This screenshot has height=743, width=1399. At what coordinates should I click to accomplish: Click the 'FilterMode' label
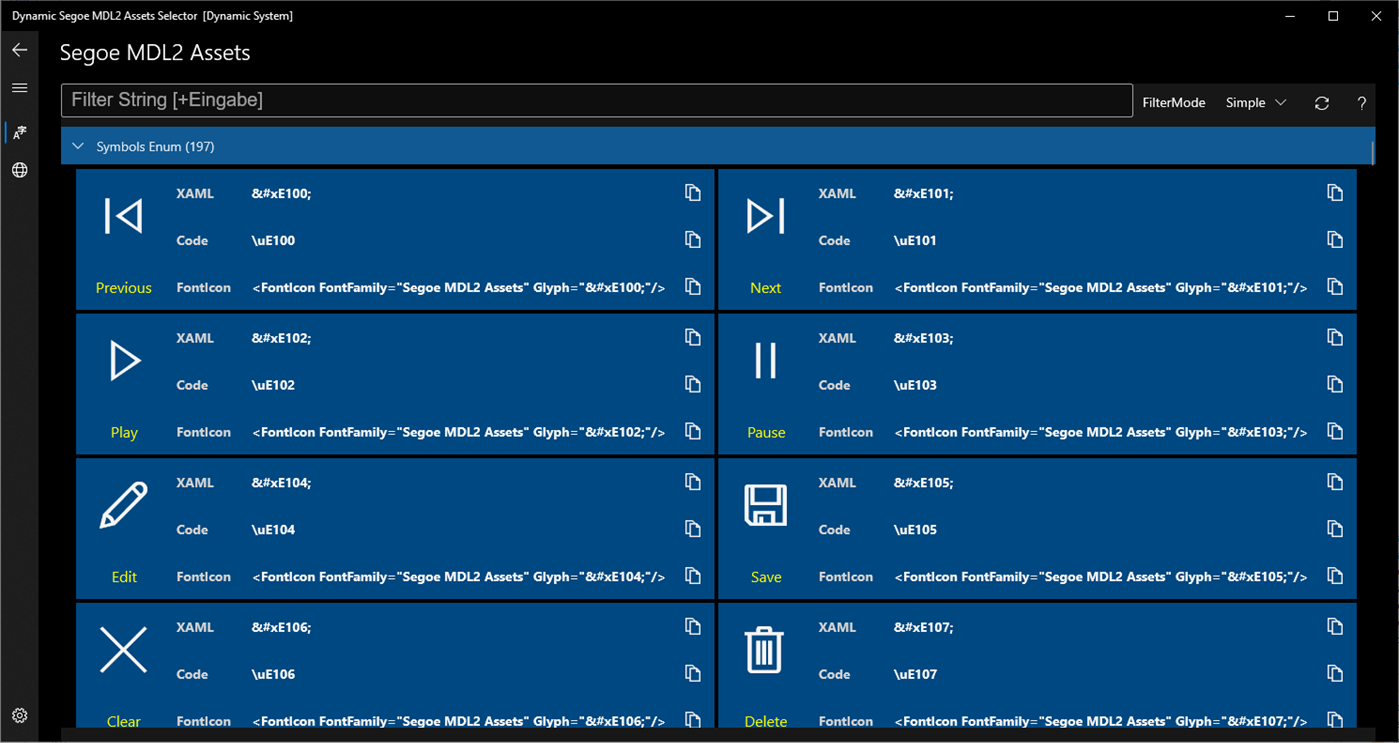click(1174, 103)
